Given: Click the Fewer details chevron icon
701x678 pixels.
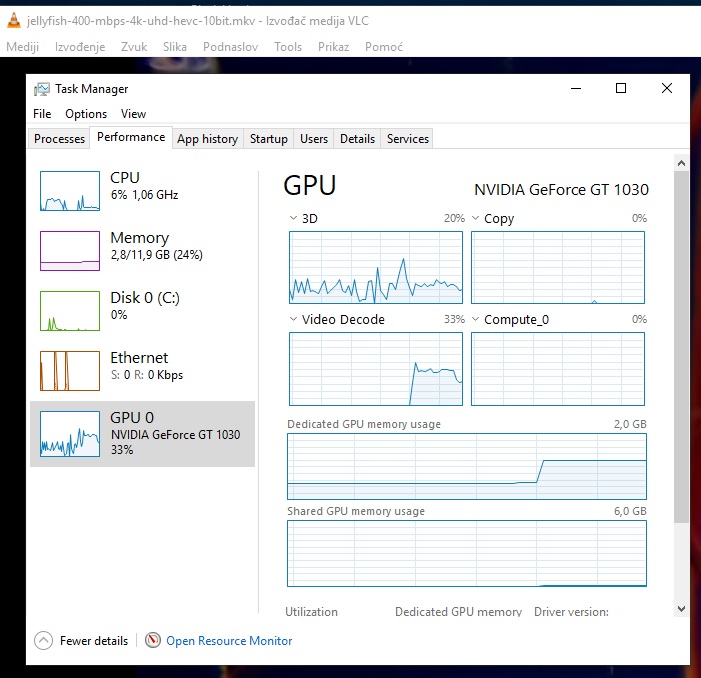Looking at the screenshot, I should click(x=43, y=641).
